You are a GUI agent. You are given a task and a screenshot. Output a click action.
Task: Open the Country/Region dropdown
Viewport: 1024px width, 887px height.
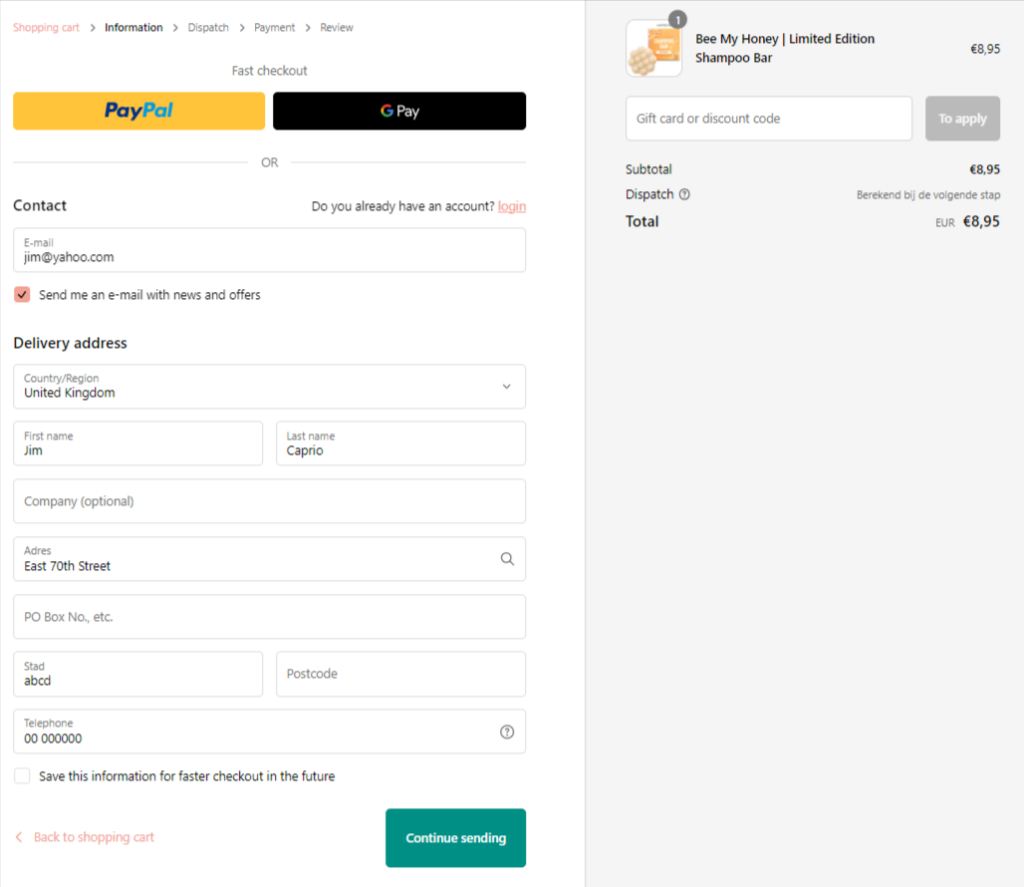click(x=269, y=386)
